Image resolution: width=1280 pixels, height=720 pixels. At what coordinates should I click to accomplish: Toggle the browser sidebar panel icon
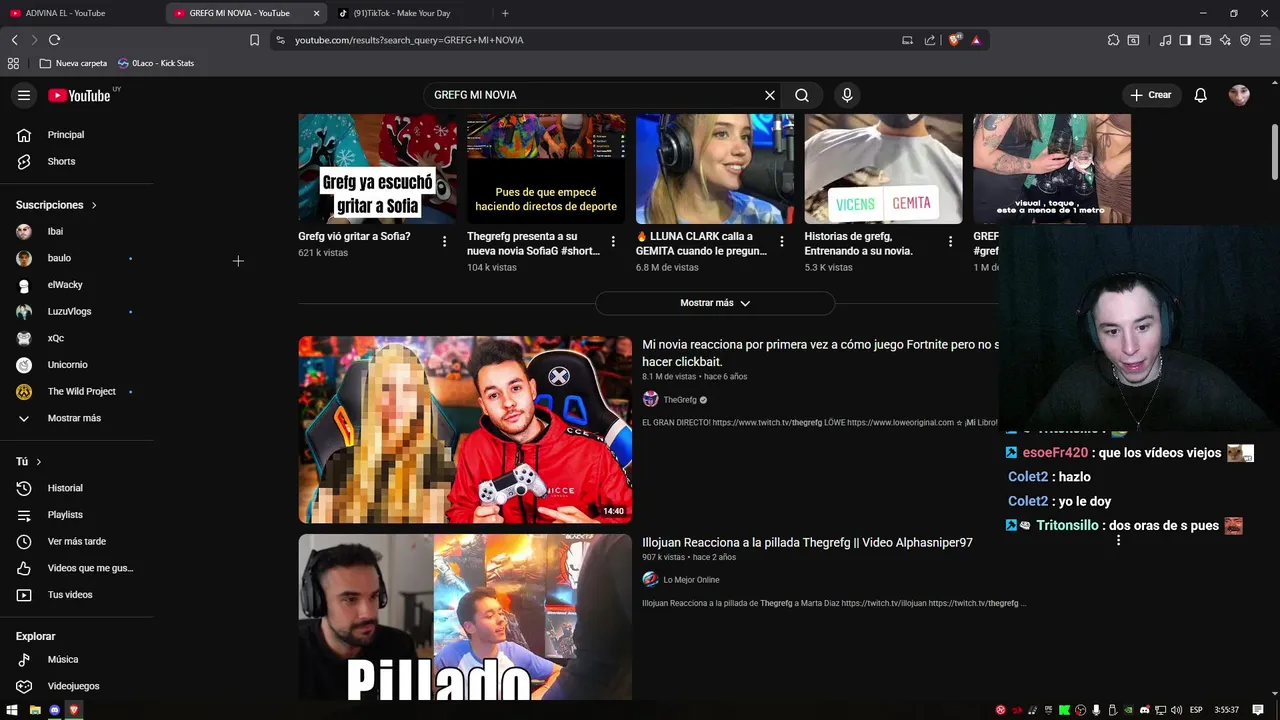pos(1185,40)
